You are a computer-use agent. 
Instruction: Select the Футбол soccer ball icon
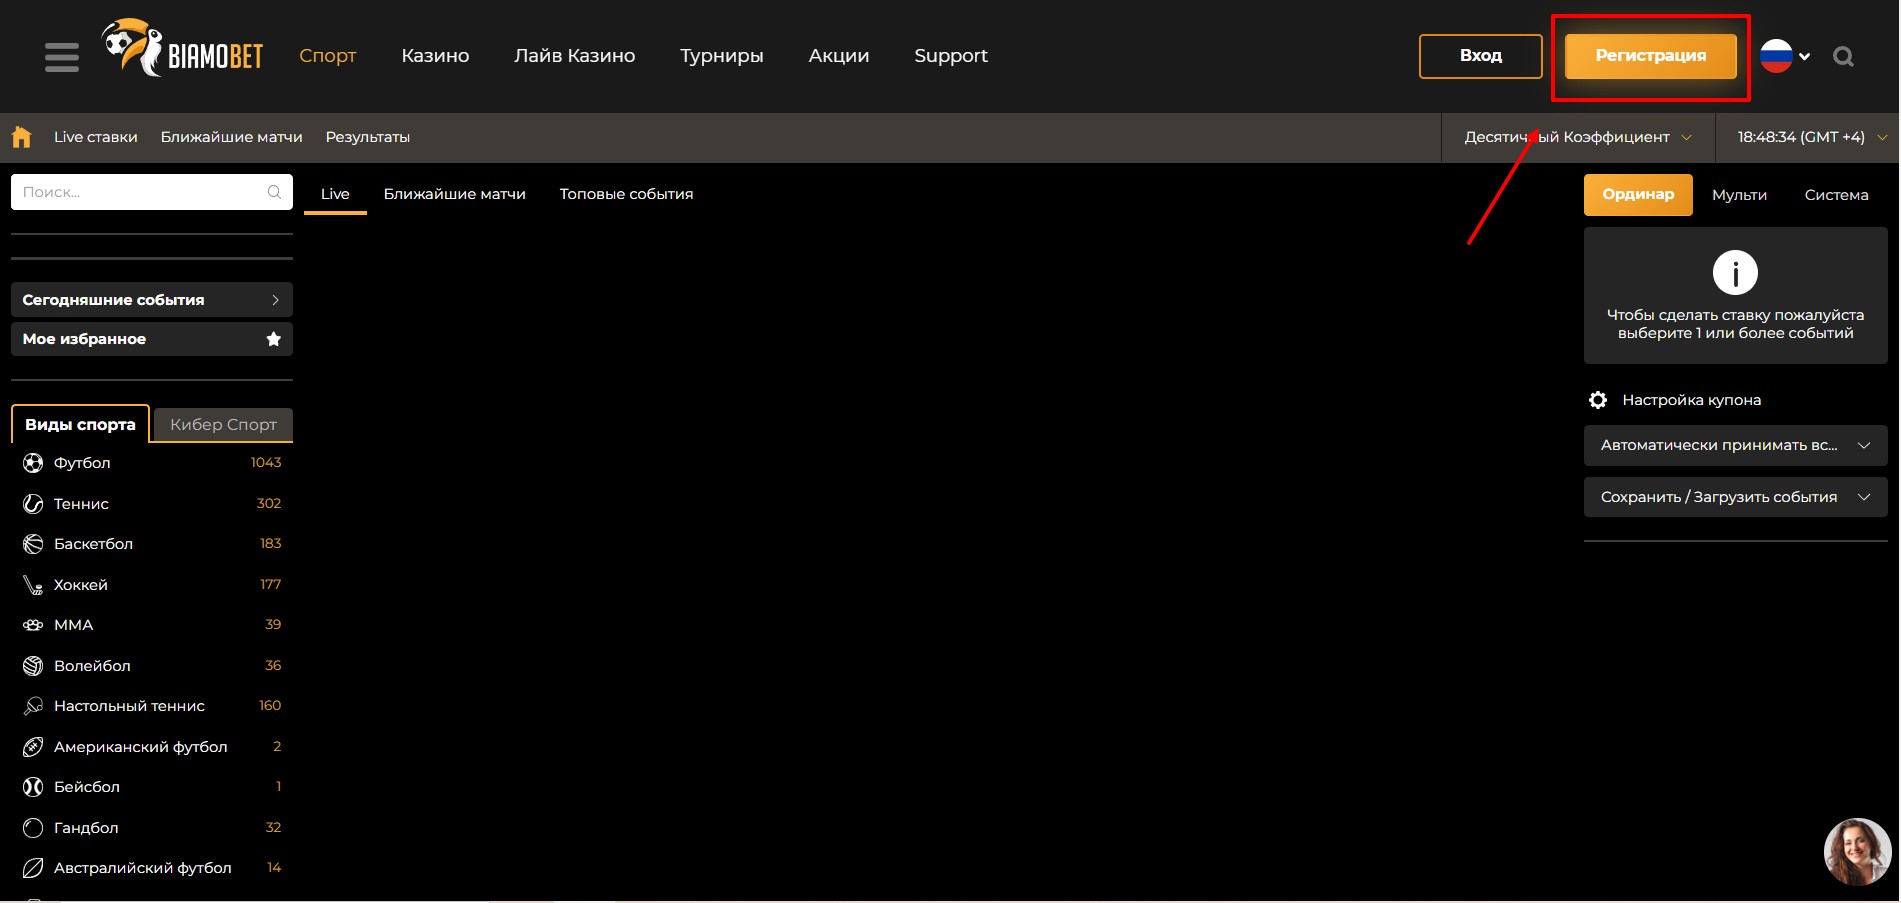point(33,463)
